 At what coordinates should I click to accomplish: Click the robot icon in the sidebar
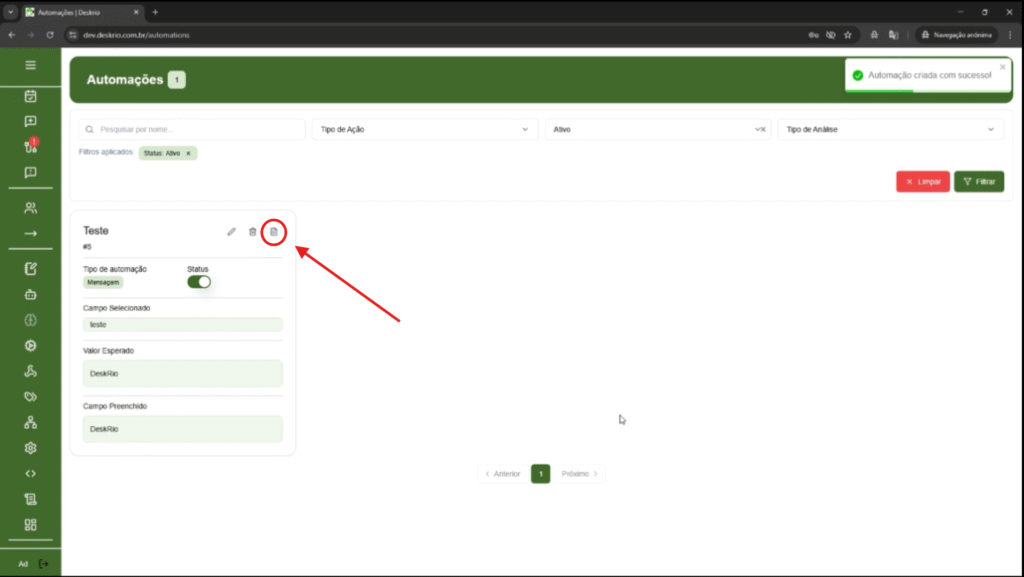[x=30, y=294]
